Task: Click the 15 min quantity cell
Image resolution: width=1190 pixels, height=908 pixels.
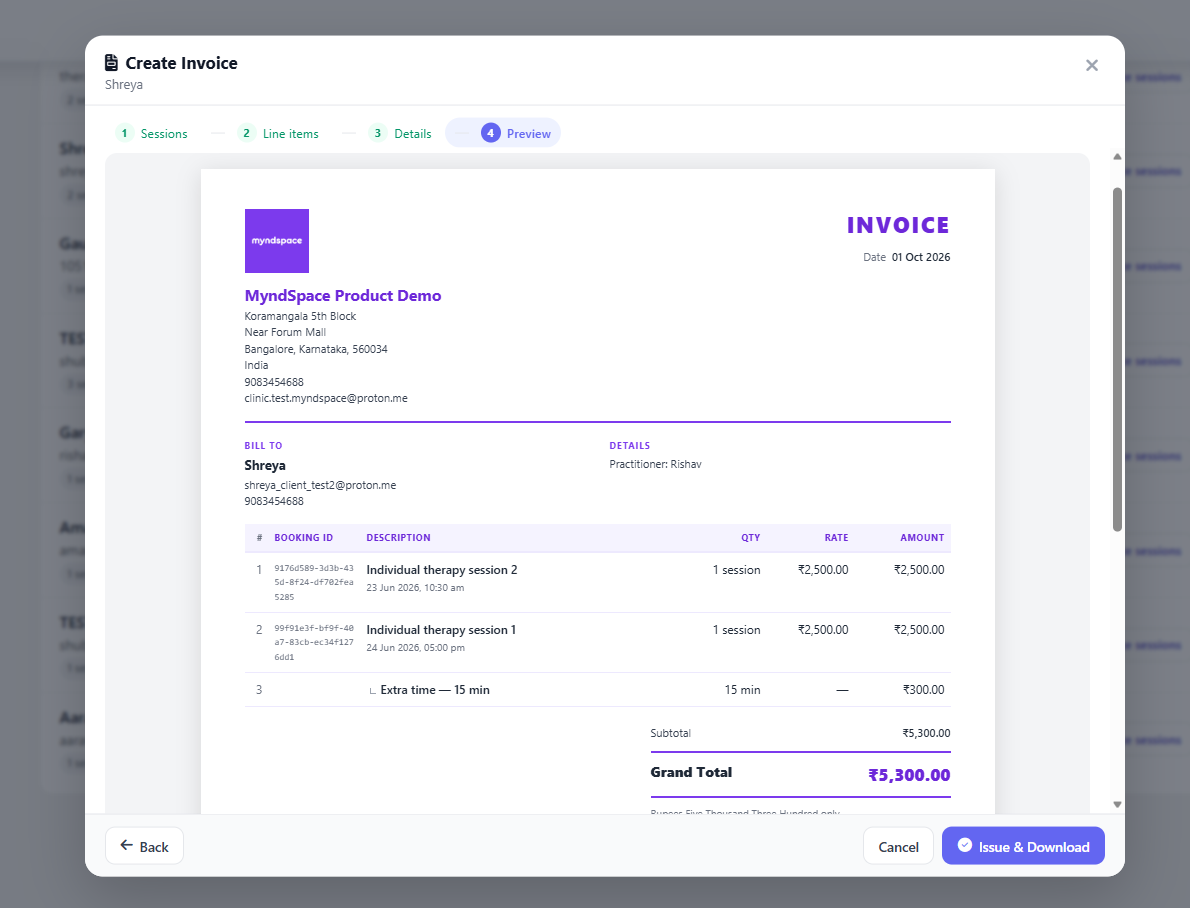Action: pyautogui.click(x=742, y=689)
